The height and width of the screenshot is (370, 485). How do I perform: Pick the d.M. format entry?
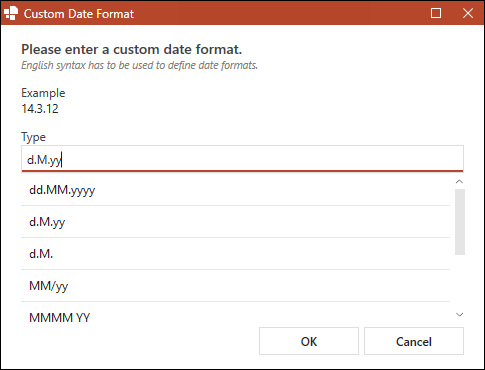pos(235,254)
